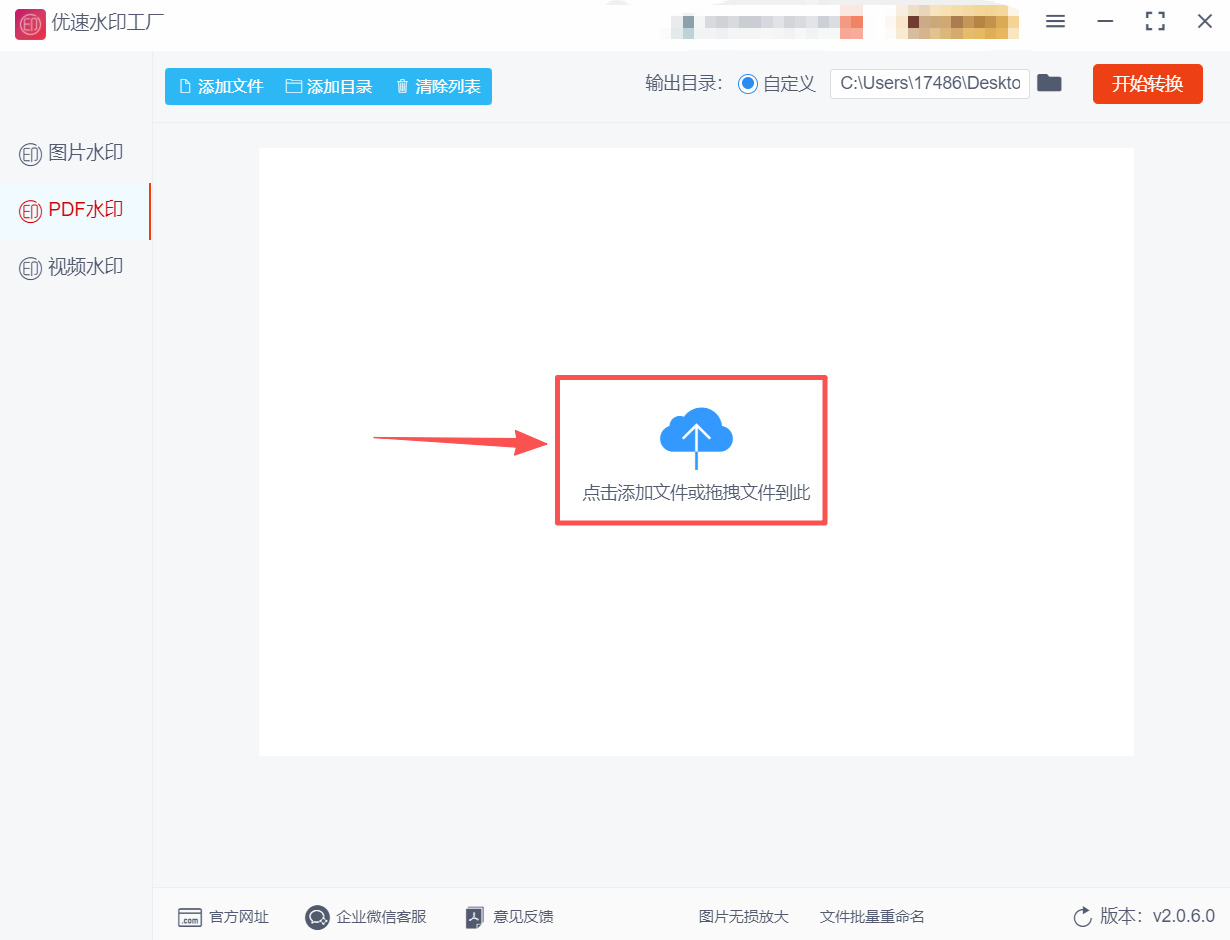Select the PDF水印 sidebar tab
The height and width of the screenshot is (940, 1230).
click(75, 210)
